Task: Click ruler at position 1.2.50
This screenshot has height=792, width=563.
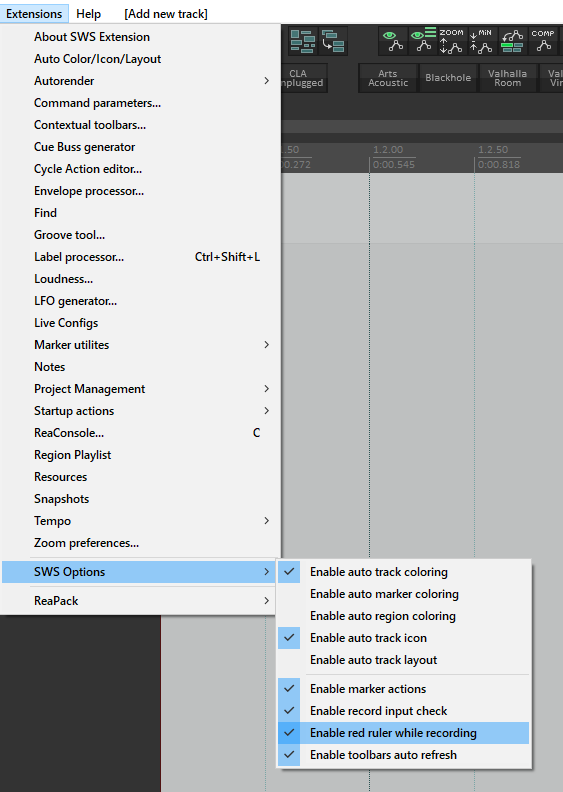Action: 493,150
